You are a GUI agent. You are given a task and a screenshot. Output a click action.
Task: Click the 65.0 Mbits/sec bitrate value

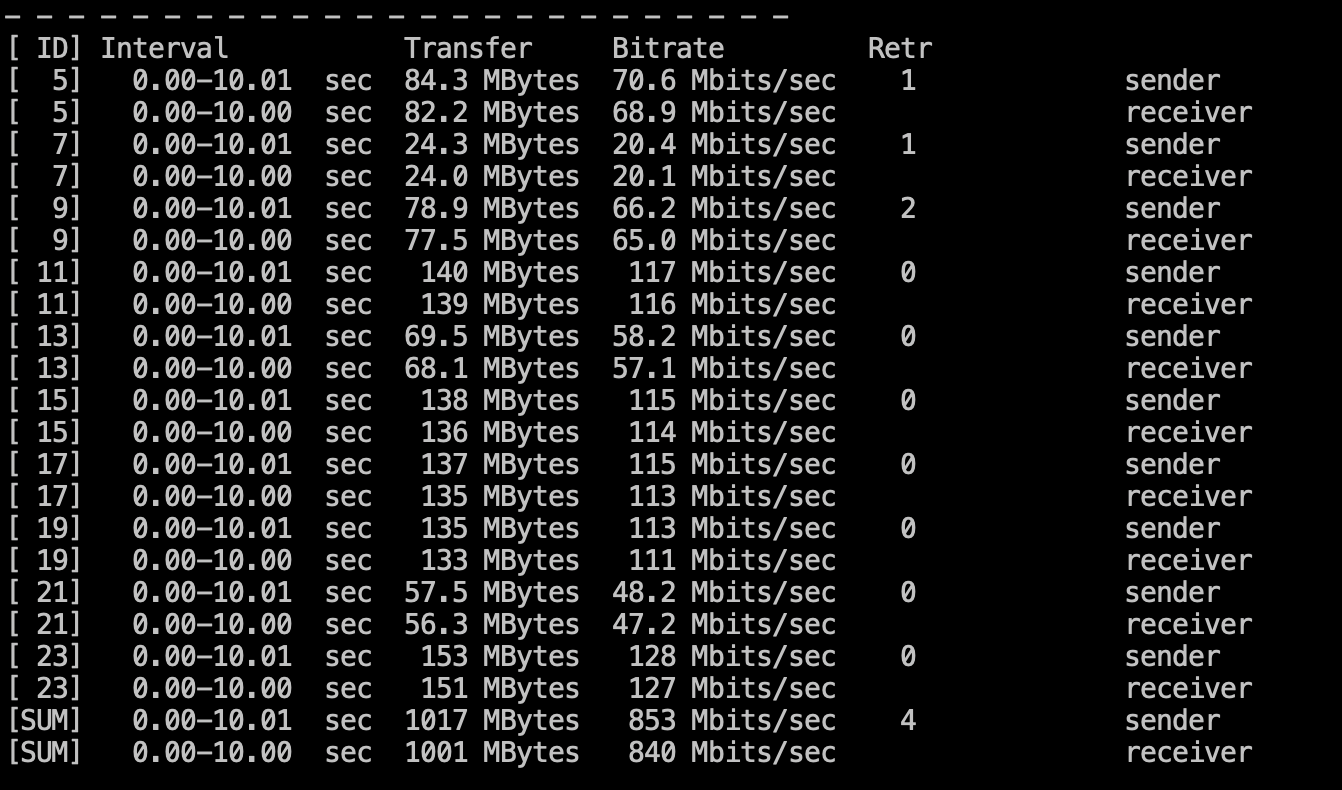(x=723, y=240)
